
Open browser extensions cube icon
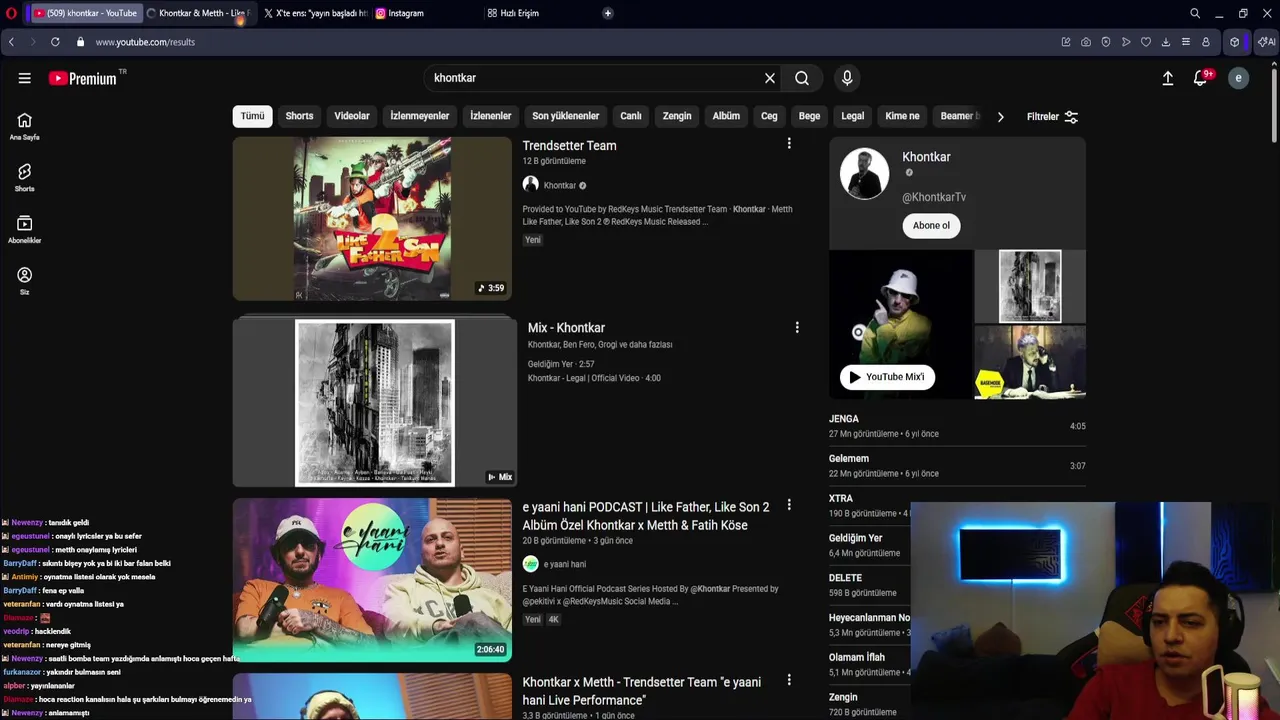click(x=1235, y=42)
